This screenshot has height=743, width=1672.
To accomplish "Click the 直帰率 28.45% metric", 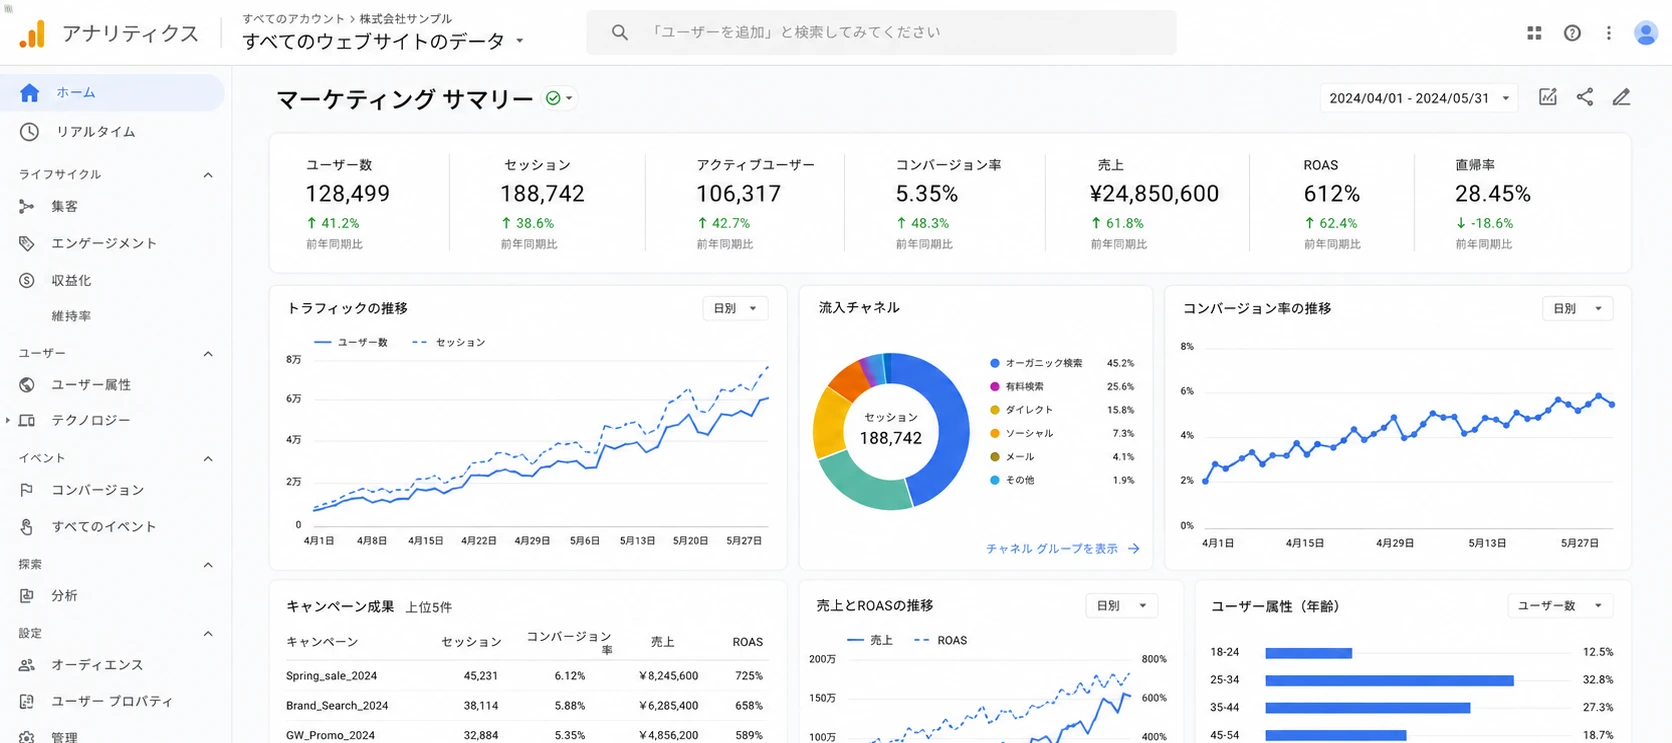I will tap(1492, 204).
